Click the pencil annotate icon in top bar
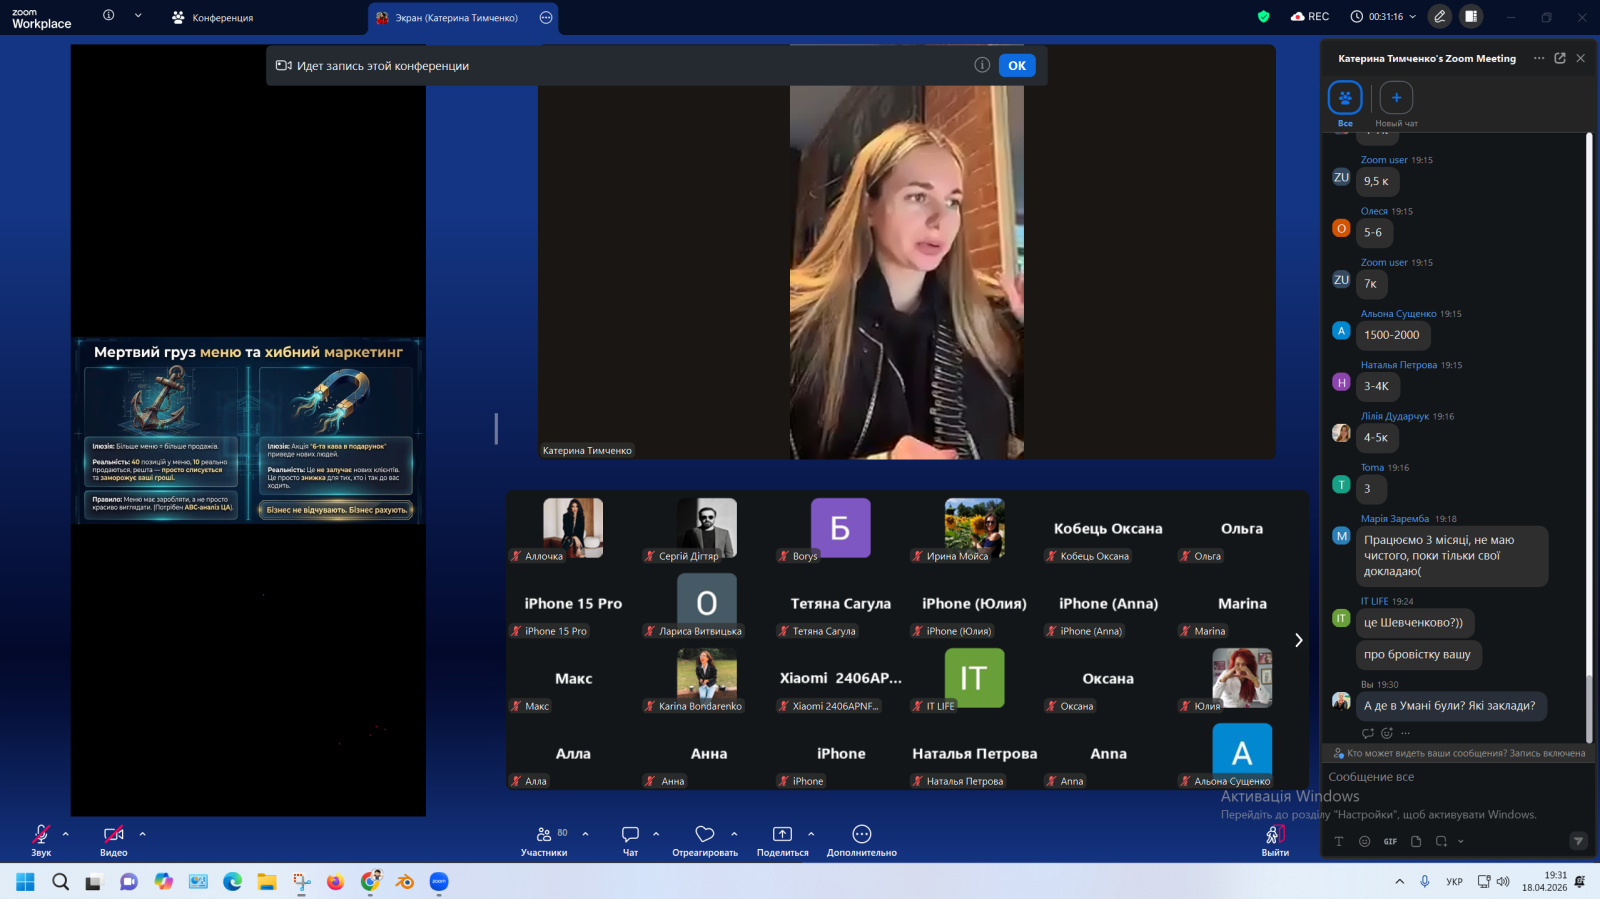Viewport: 1600px width, 899px height. [1439, 17]
